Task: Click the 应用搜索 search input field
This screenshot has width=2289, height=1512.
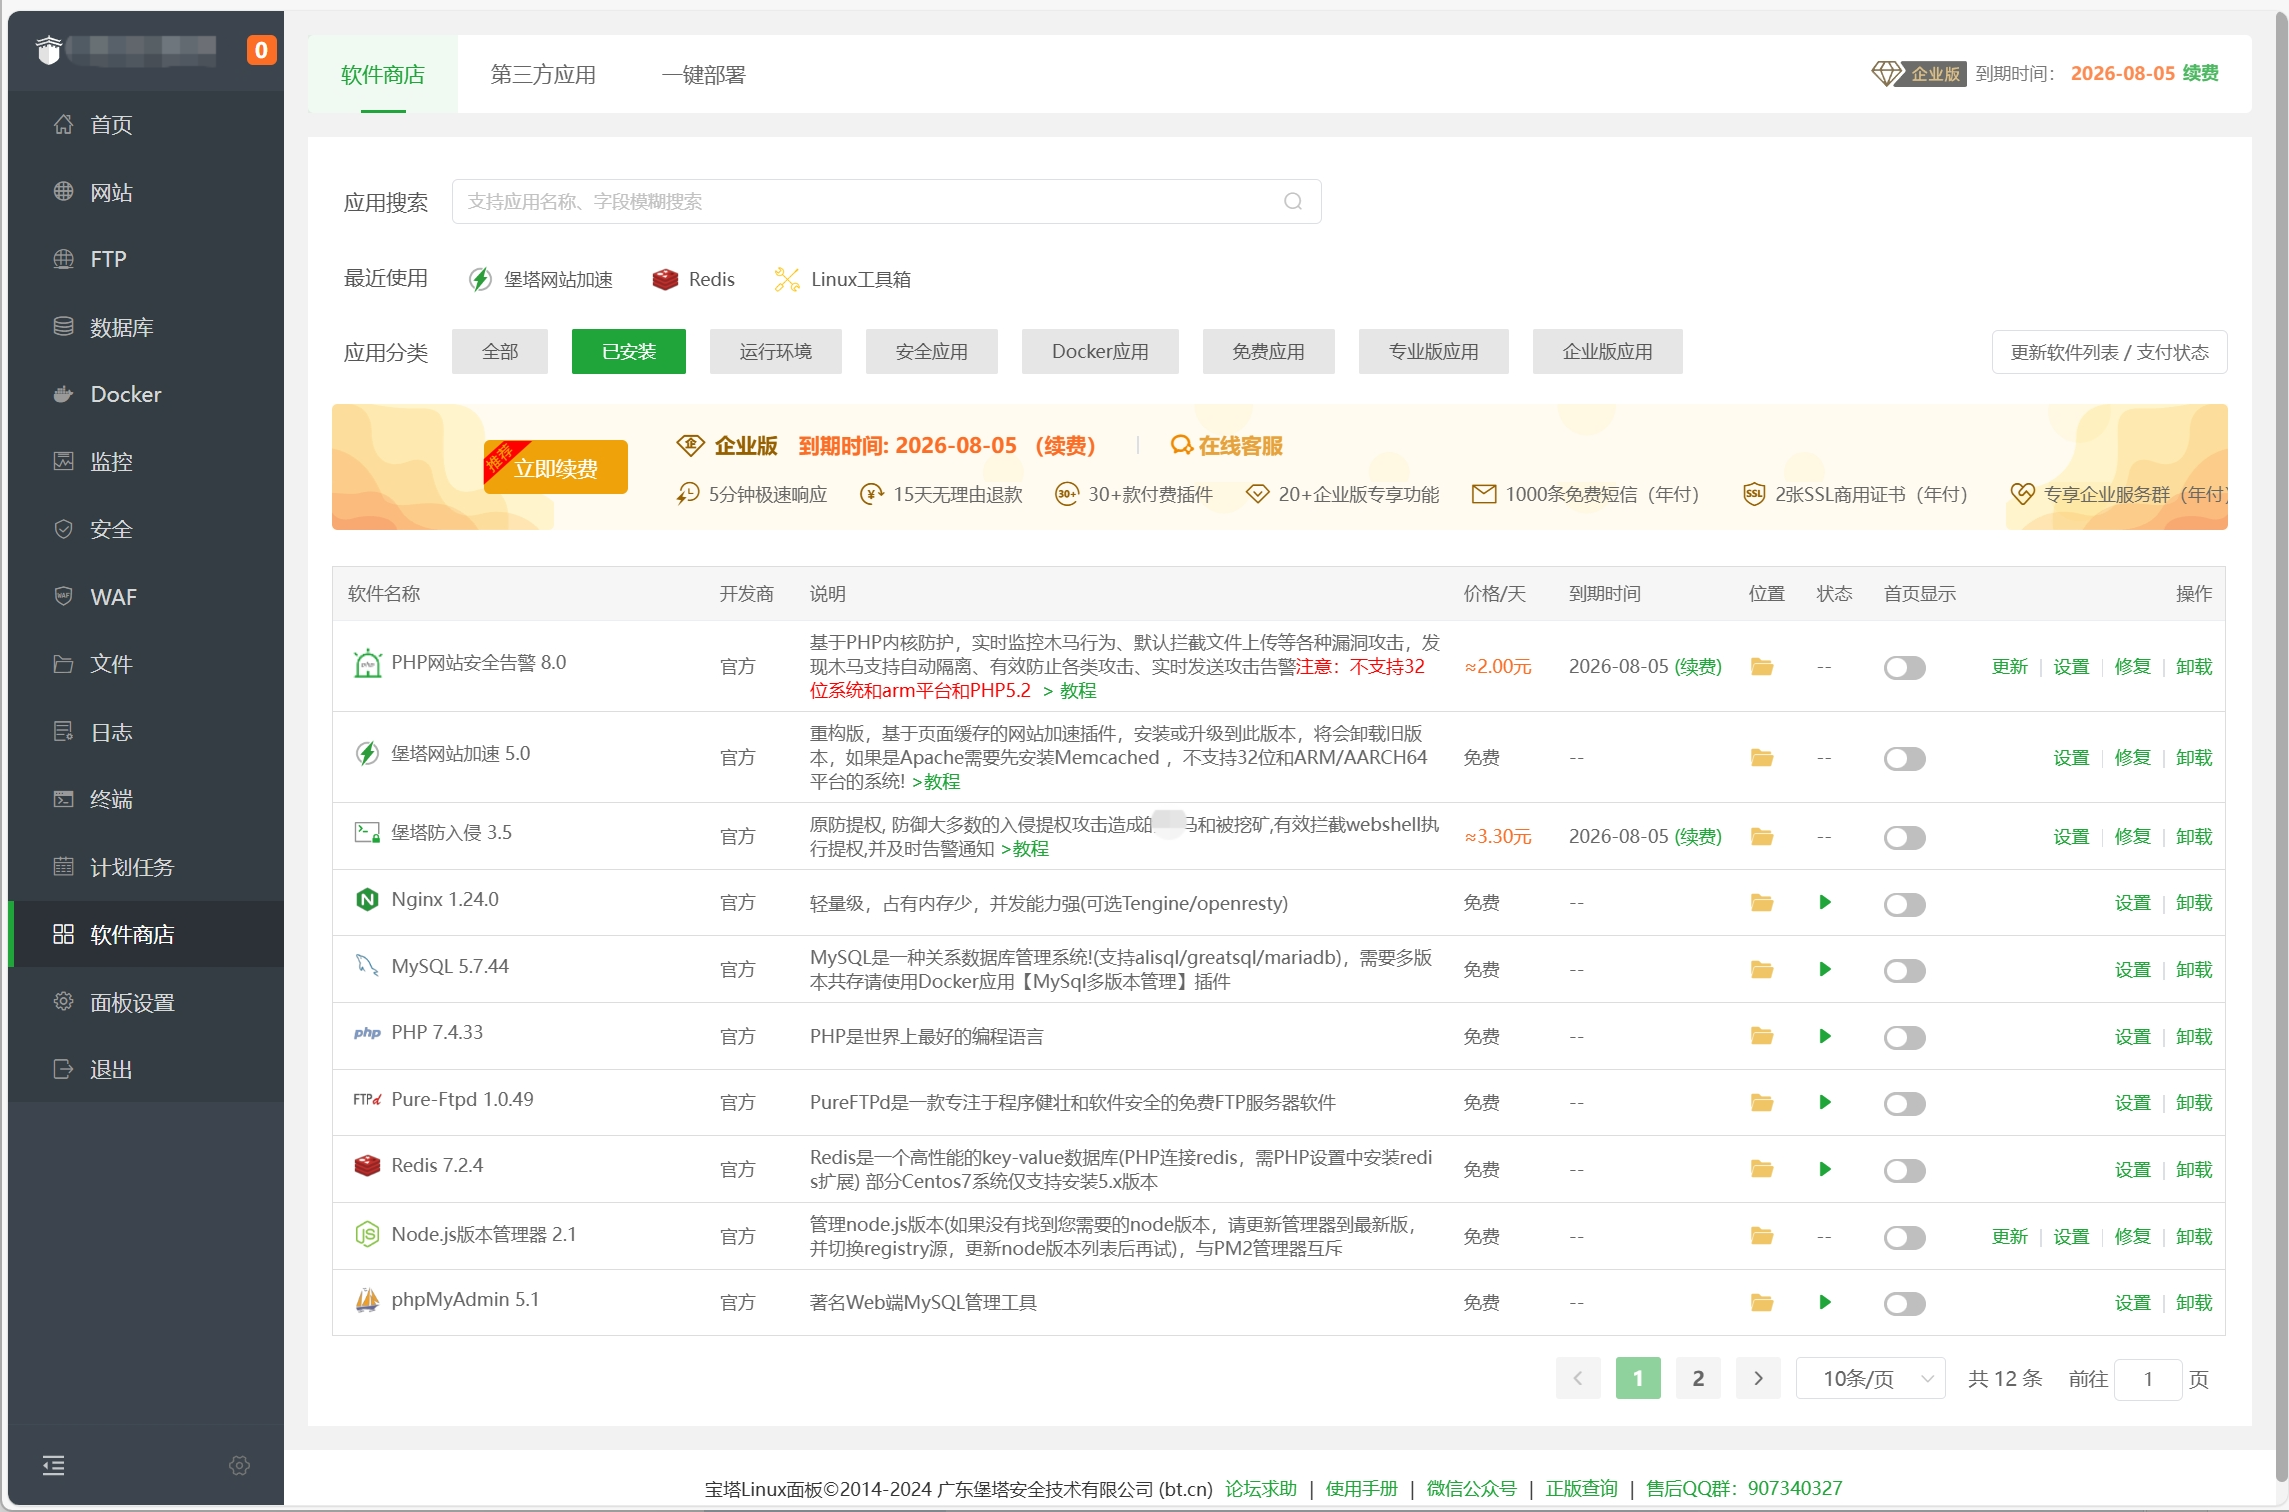Action: coord(886,201)
